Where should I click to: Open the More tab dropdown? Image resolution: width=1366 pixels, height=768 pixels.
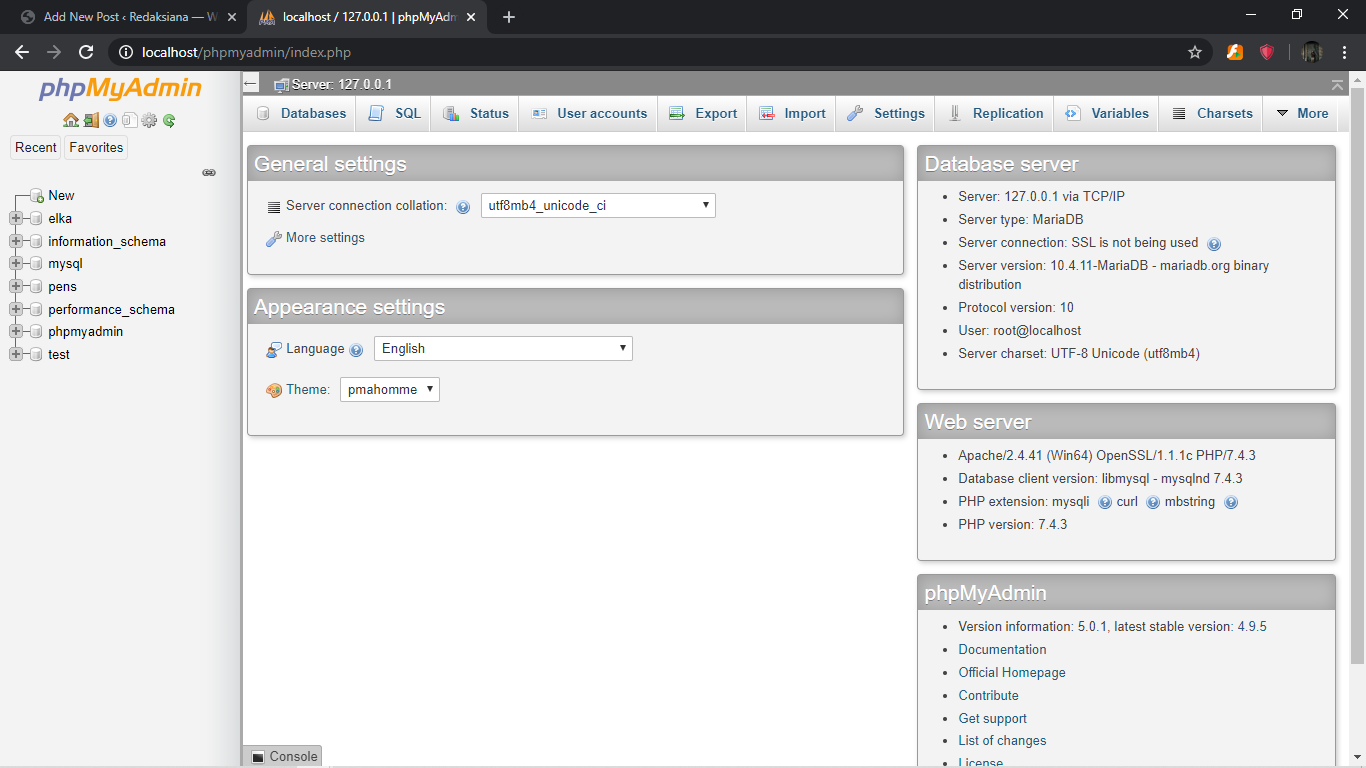pos(1303,114)
